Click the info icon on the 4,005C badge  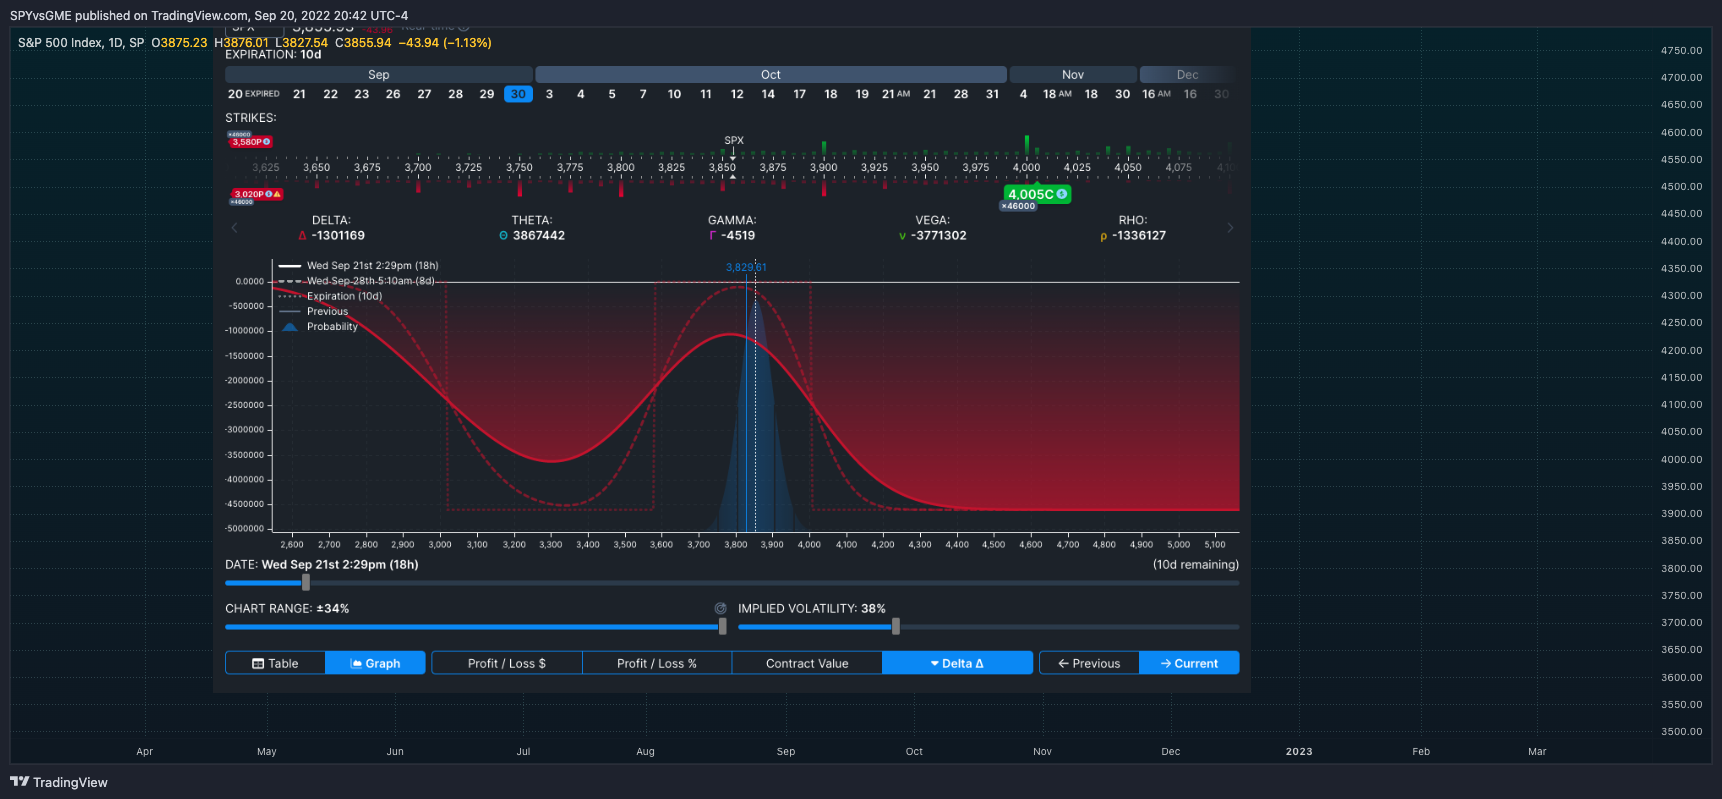pos(1062,194)
